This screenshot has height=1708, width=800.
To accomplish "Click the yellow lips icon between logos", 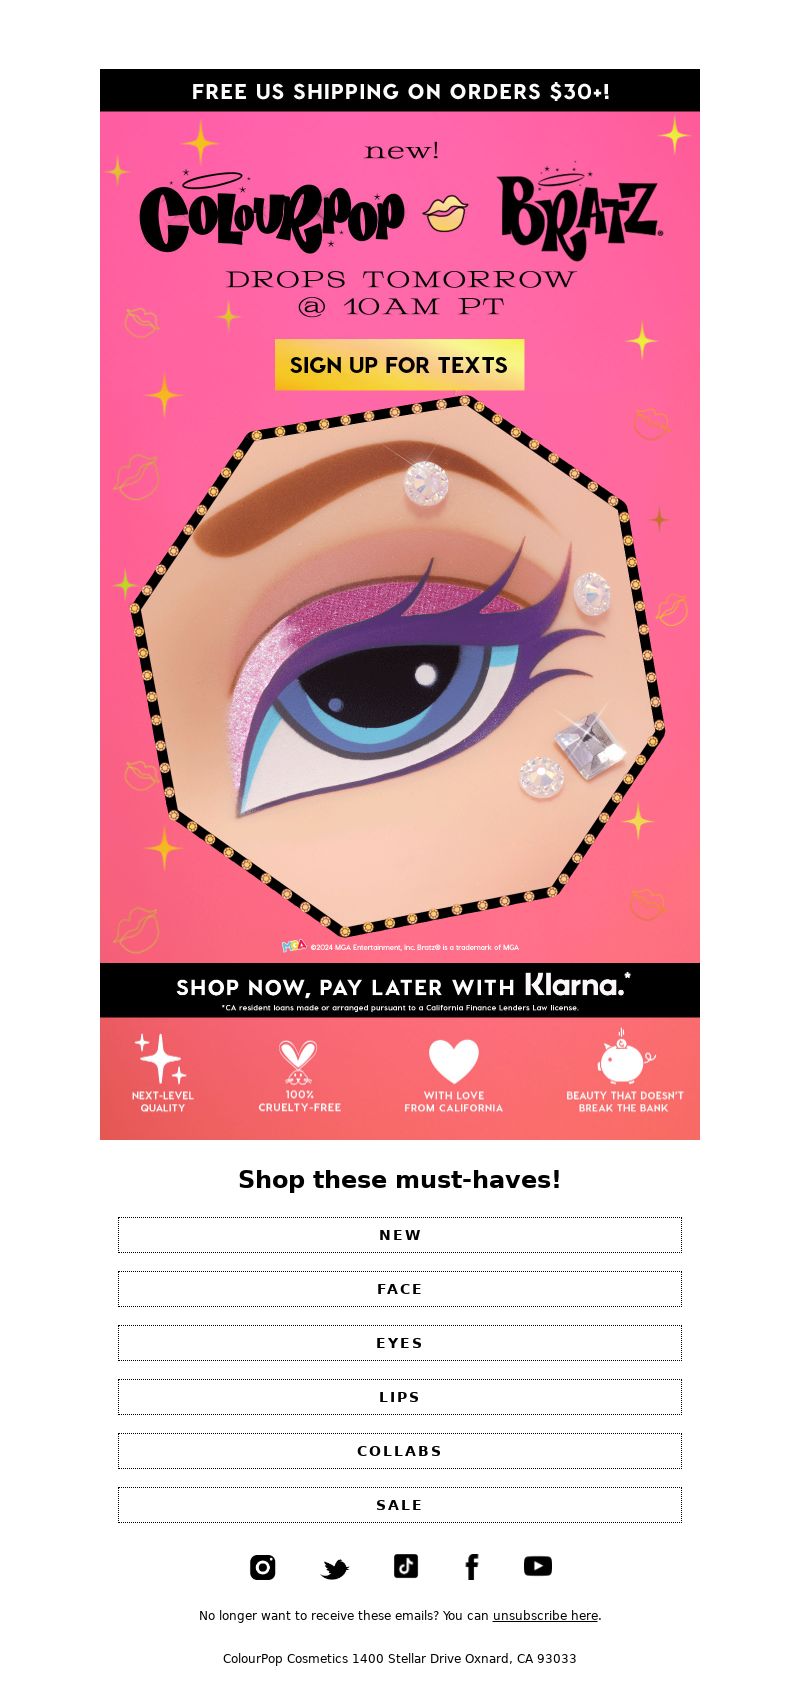I will (445, 214).
